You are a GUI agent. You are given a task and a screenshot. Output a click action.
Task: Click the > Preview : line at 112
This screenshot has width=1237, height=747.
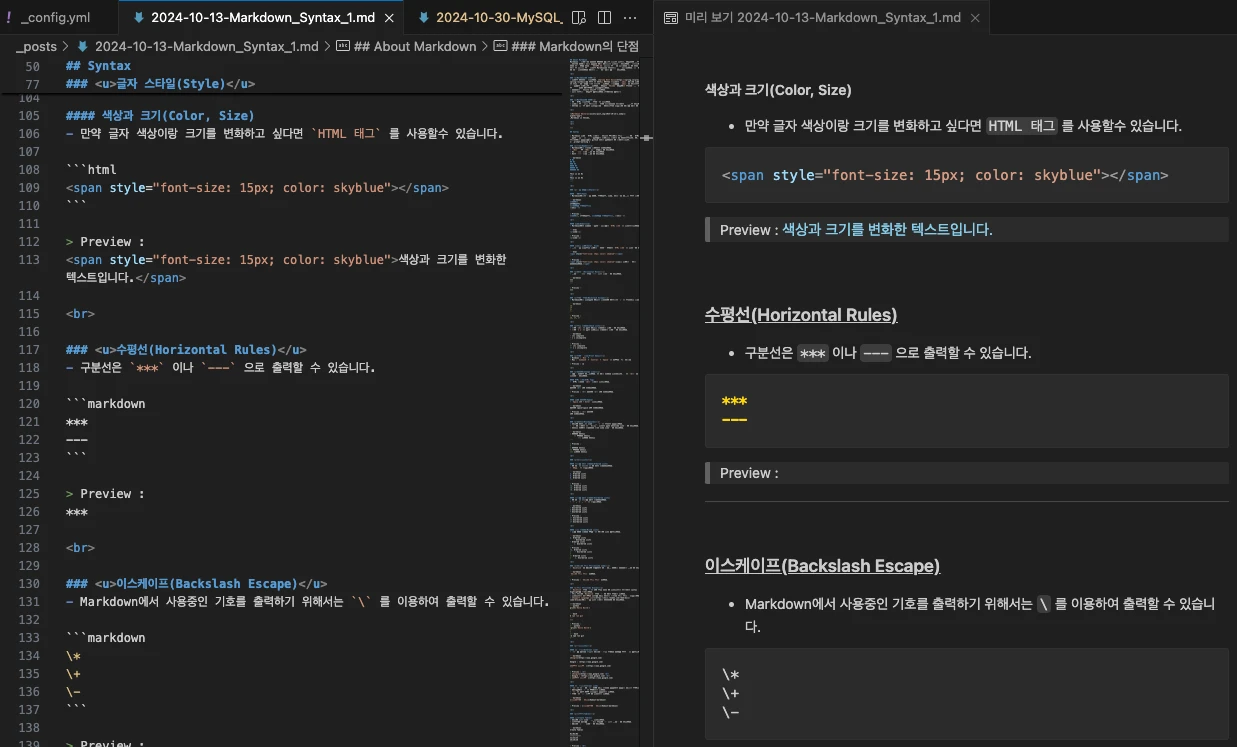click(x=105, y=242)
